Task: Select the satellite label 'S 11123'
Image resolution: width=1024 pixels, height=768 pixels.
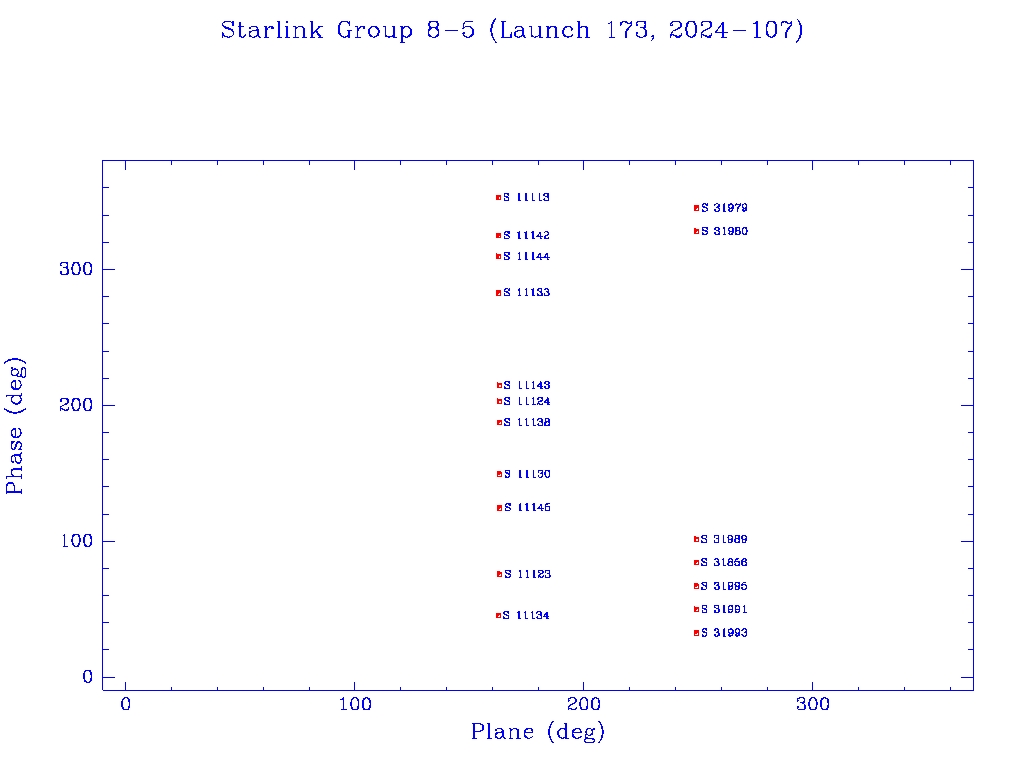Action: [x=527, y=575]
